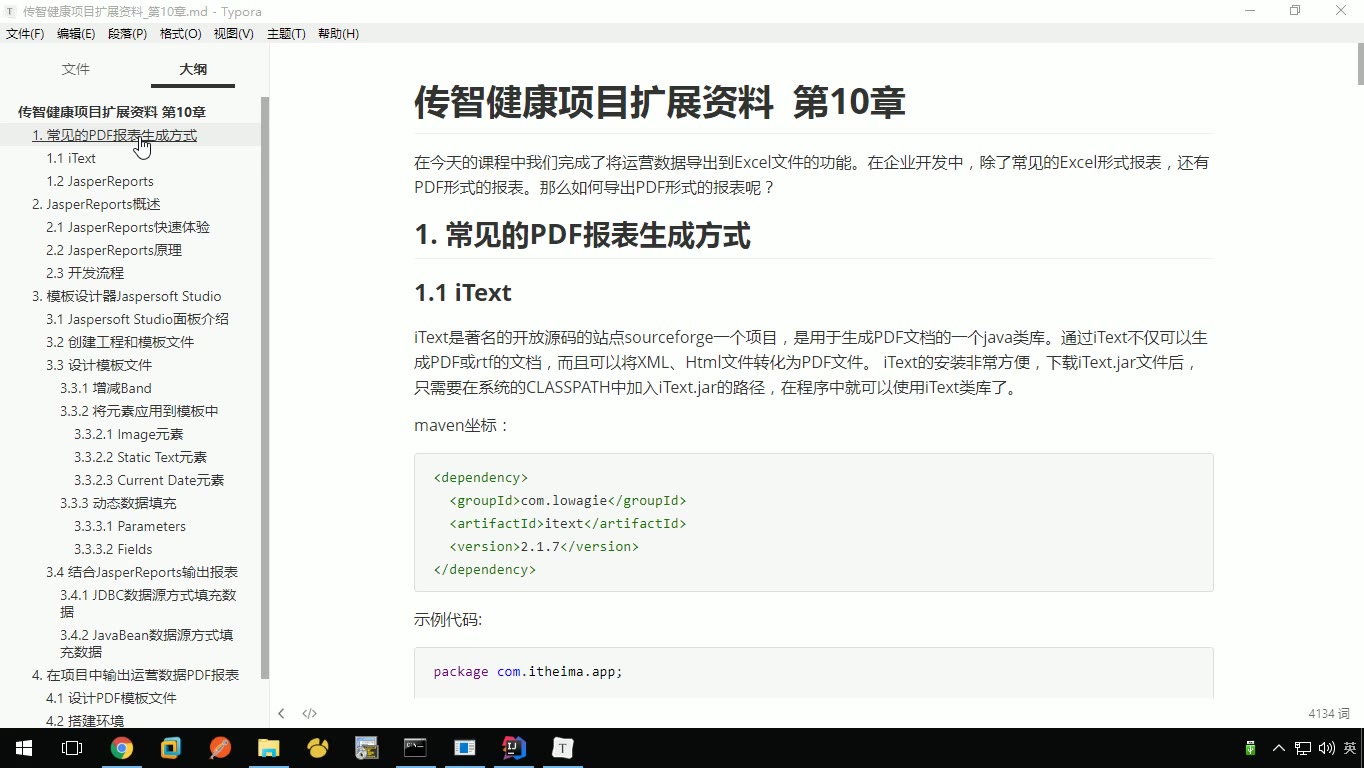Screen dimensions: 1364x768
Task: Switch to the command prompt window
Action: 415,748
